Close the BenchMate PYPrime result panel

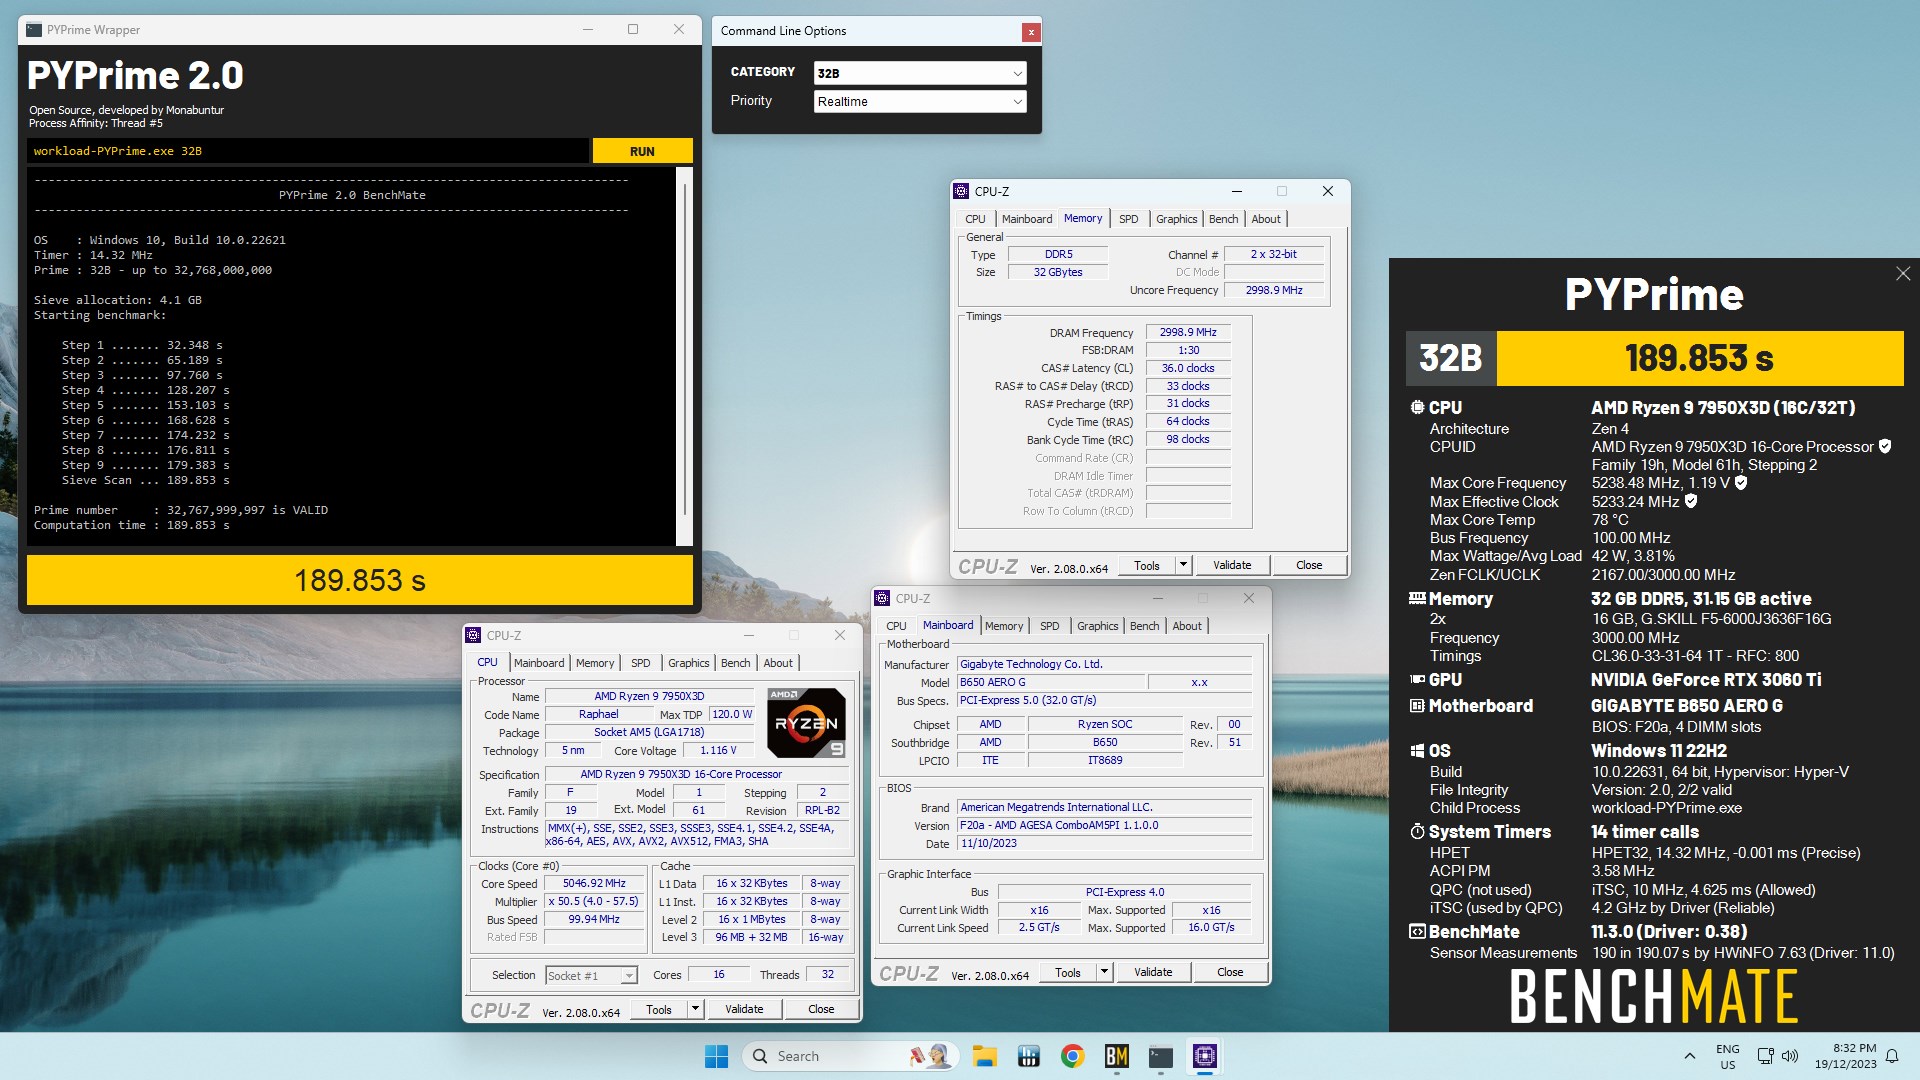(1903, 274)
